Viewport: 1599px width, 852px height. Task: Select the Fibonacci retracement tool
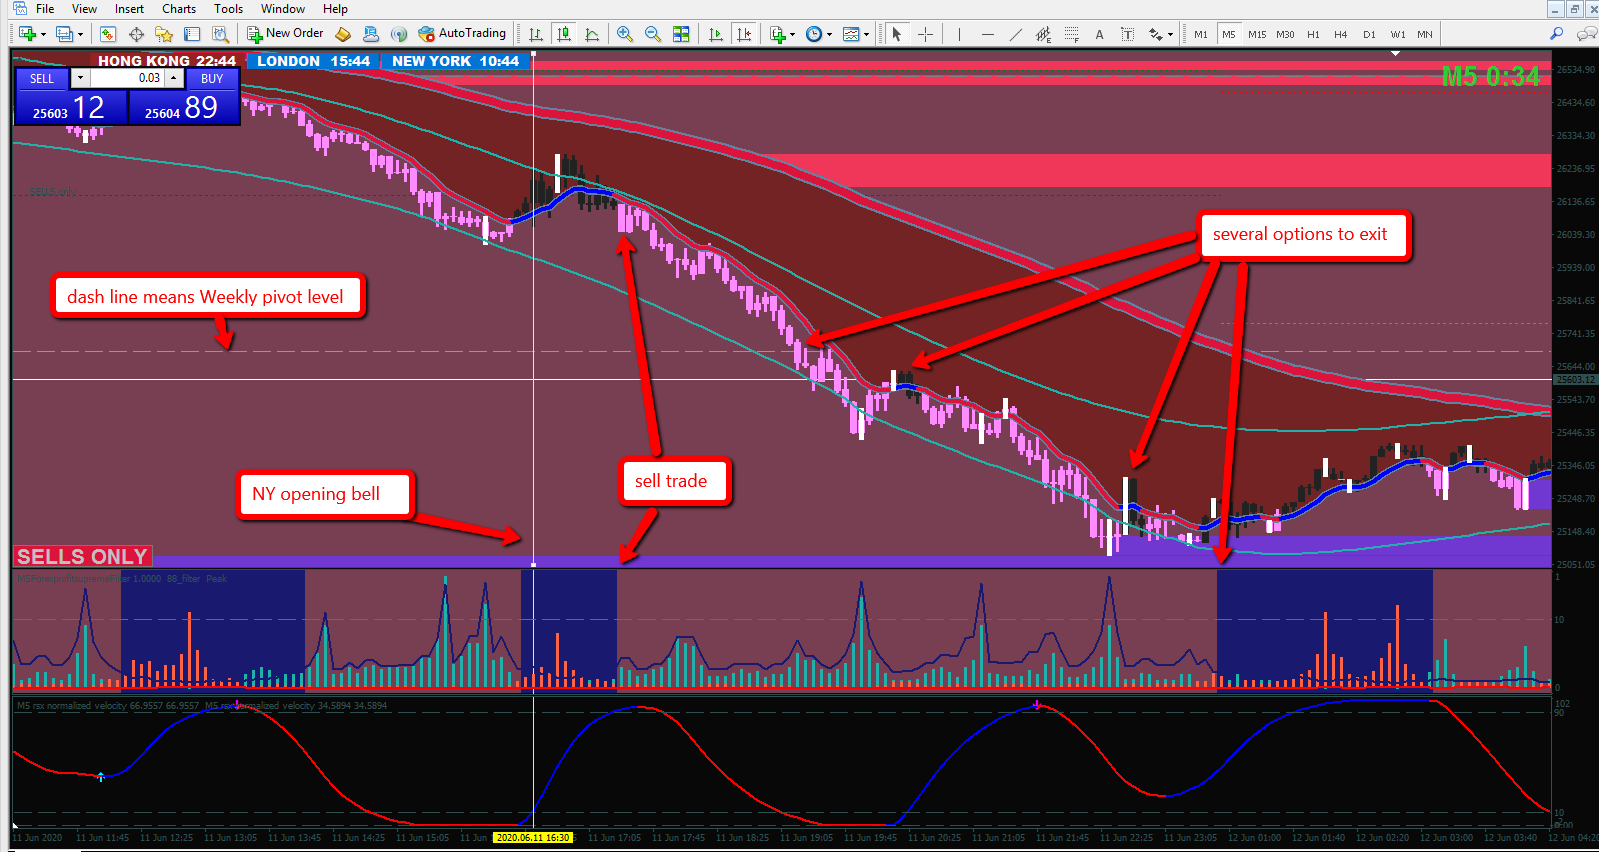point(1072,34)
